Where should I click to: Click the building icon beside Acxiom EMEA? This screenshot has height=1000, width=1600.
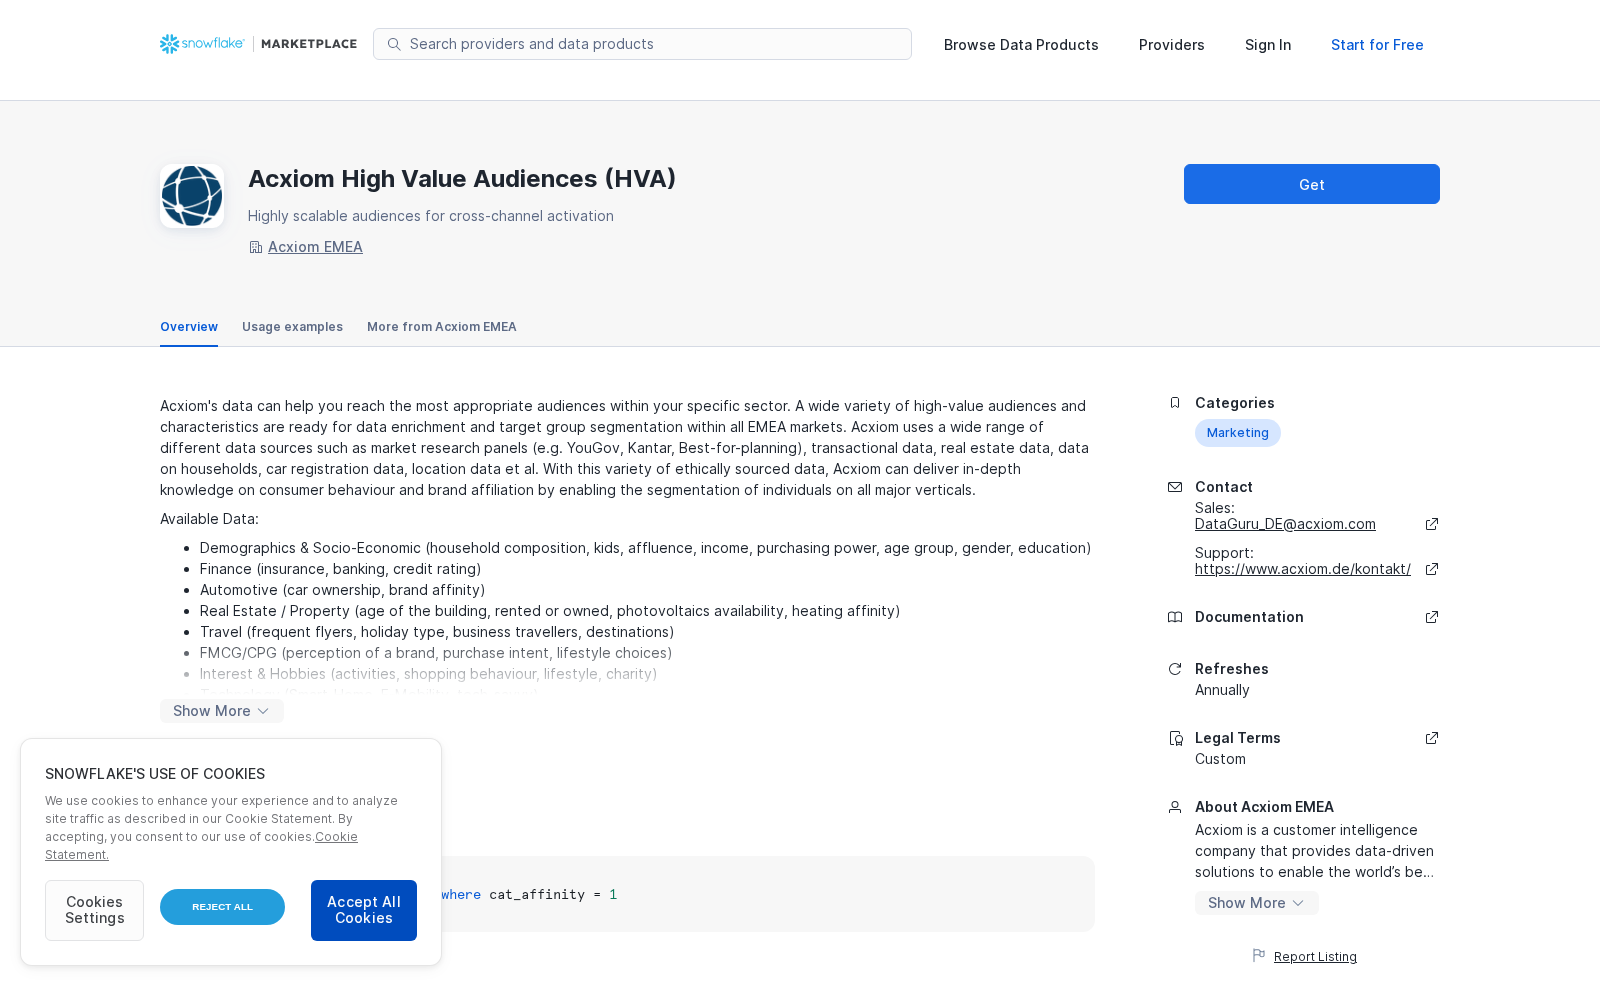pos(255,247)
